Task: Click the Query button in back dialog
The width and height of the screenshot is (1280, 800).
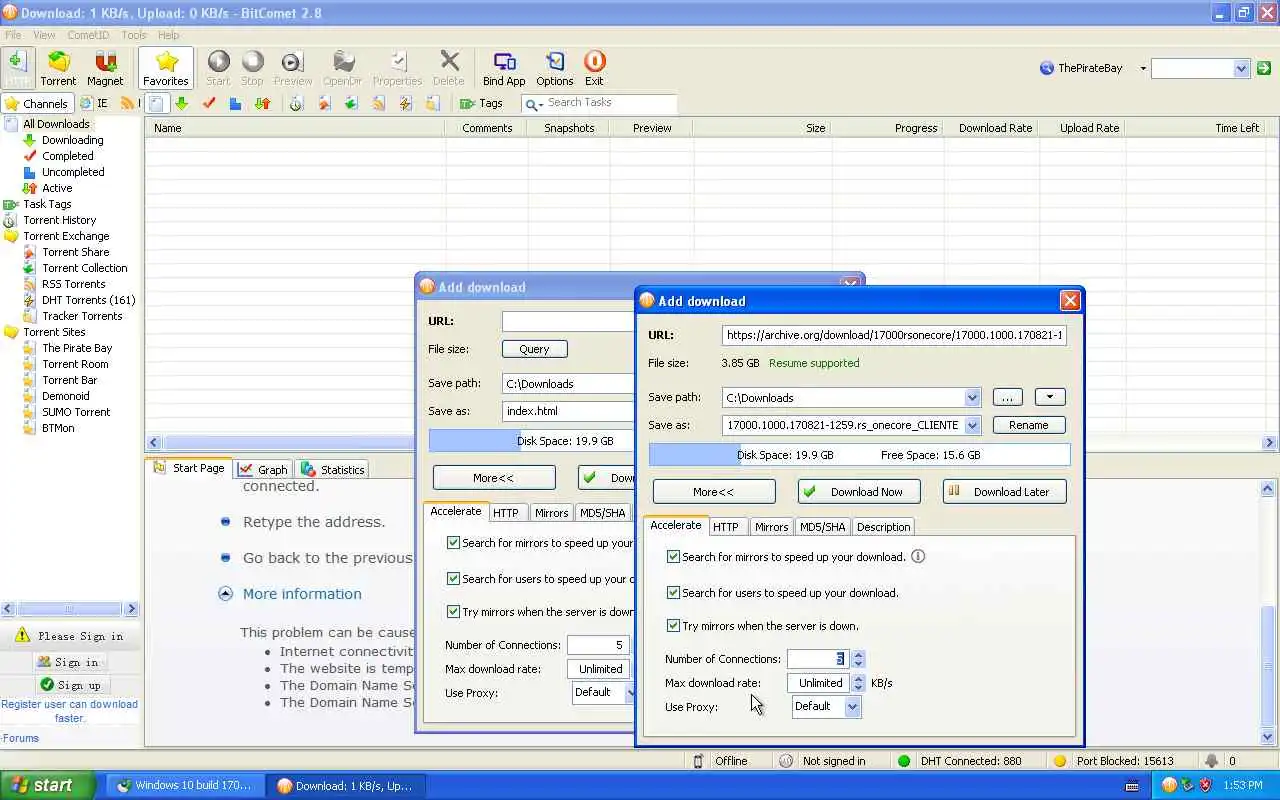Action: click(x=534, y=349)
